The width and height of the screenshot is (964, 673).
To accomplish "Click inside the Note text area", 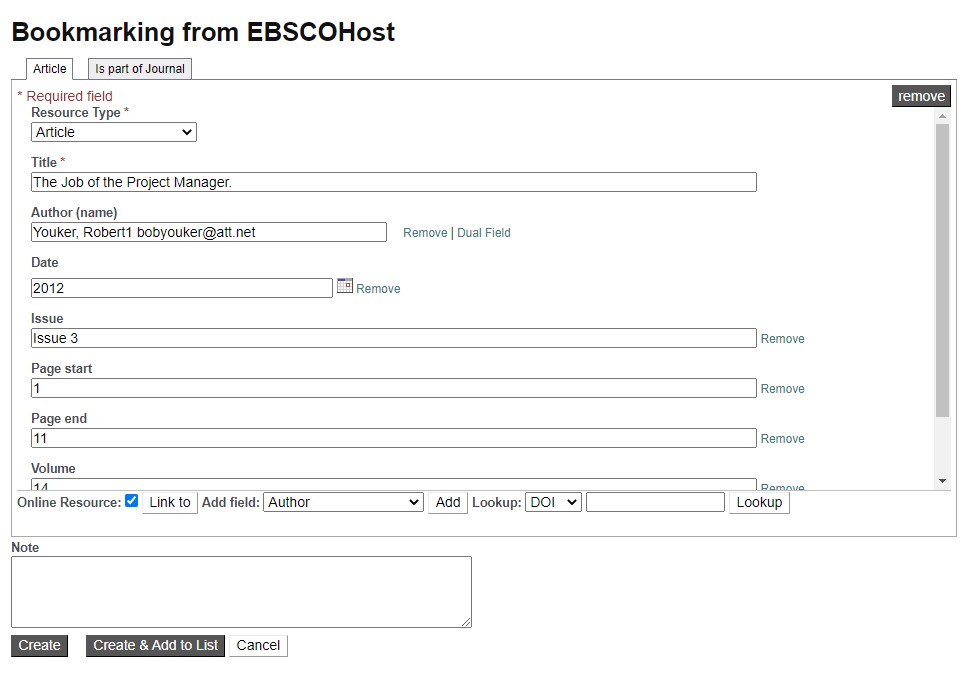I will coord(241,592).
